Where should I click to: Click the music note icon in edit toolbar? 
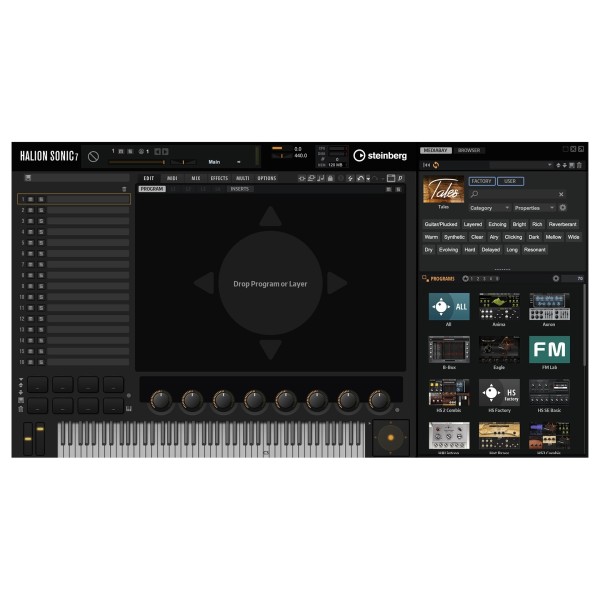(x=321, y=178)
